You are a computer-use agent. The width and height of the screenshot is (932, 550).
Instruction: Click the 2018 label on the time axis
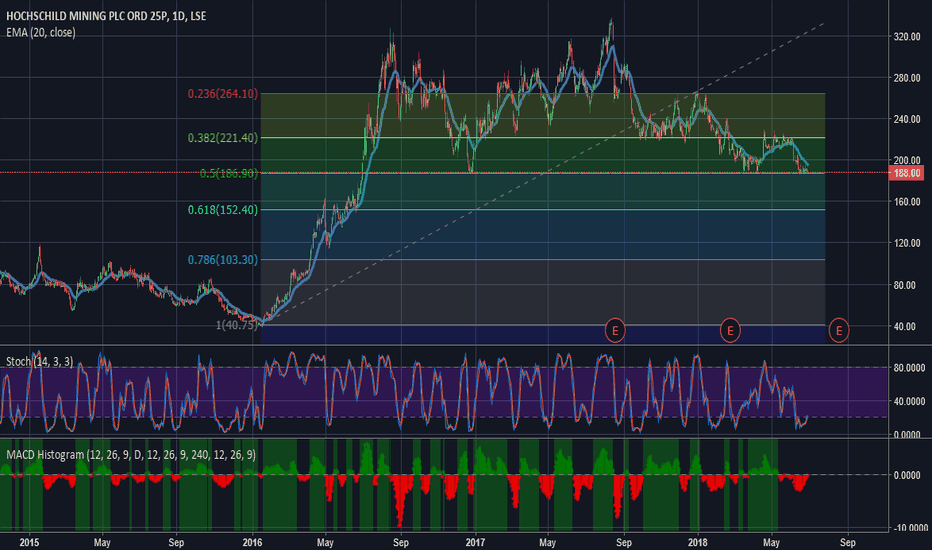point(697,542)
